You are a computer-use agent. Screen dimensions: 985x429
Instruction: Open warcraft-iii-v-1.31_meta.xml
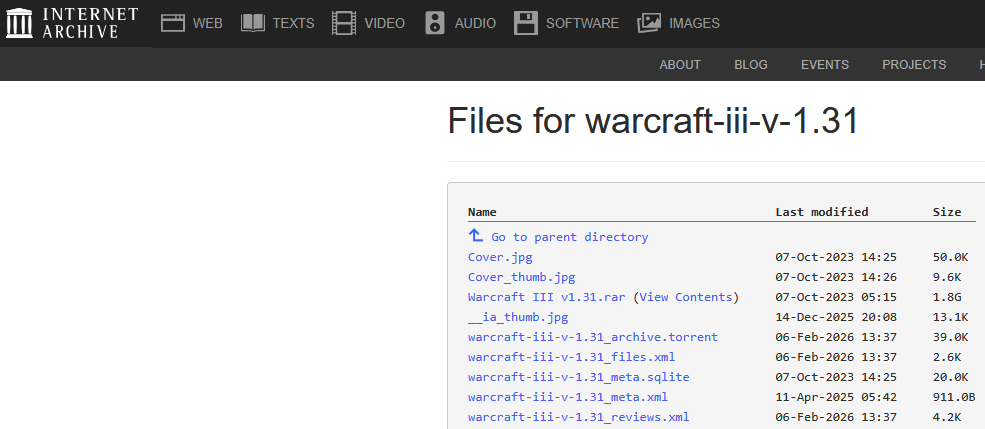(x=568, y=398)
